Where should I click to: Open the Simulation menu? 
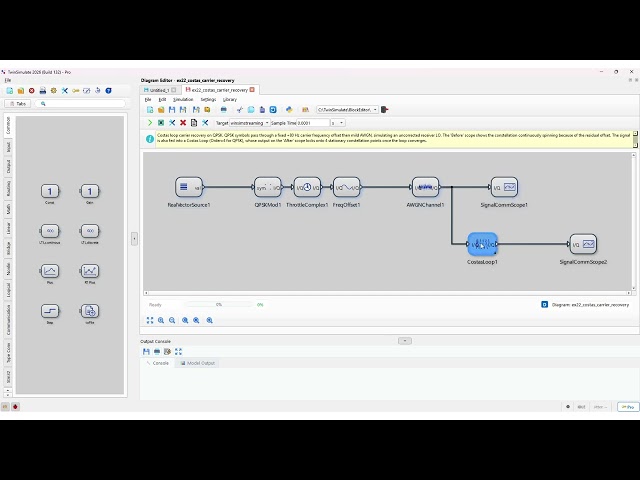tap(183, 100)
